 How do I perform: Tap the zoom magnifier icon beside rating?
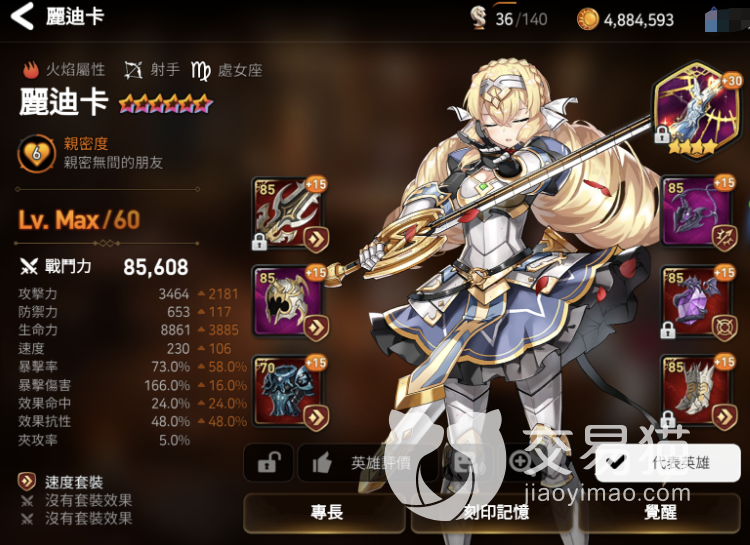click(x=518, y=462)
